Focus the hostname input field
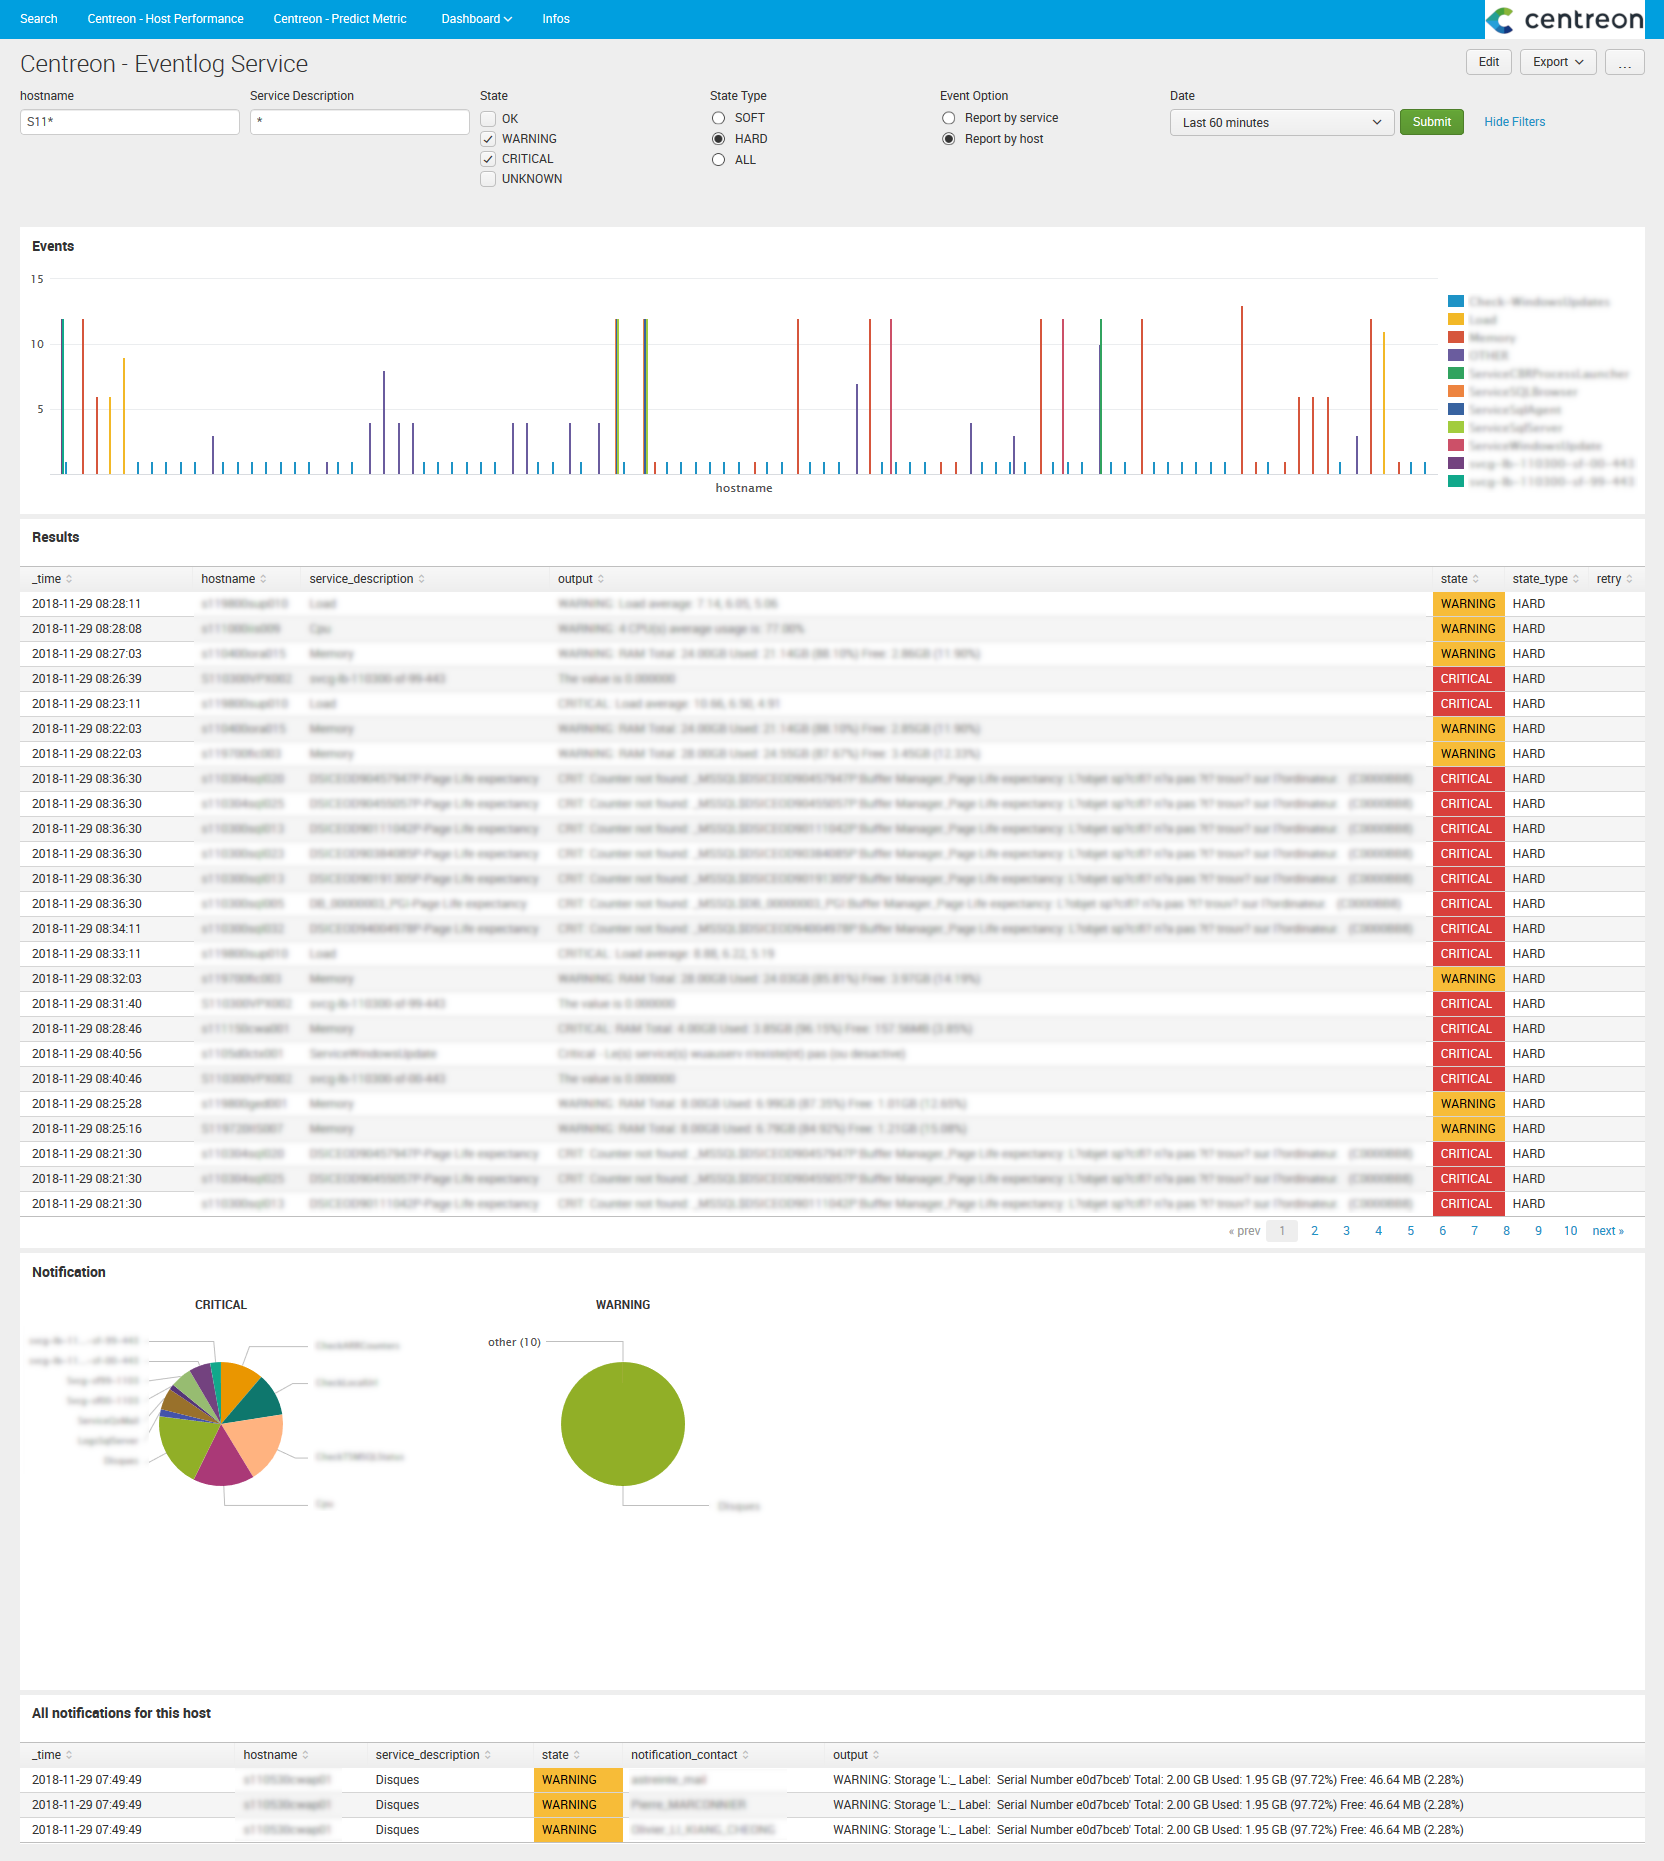 click(130, 122)
